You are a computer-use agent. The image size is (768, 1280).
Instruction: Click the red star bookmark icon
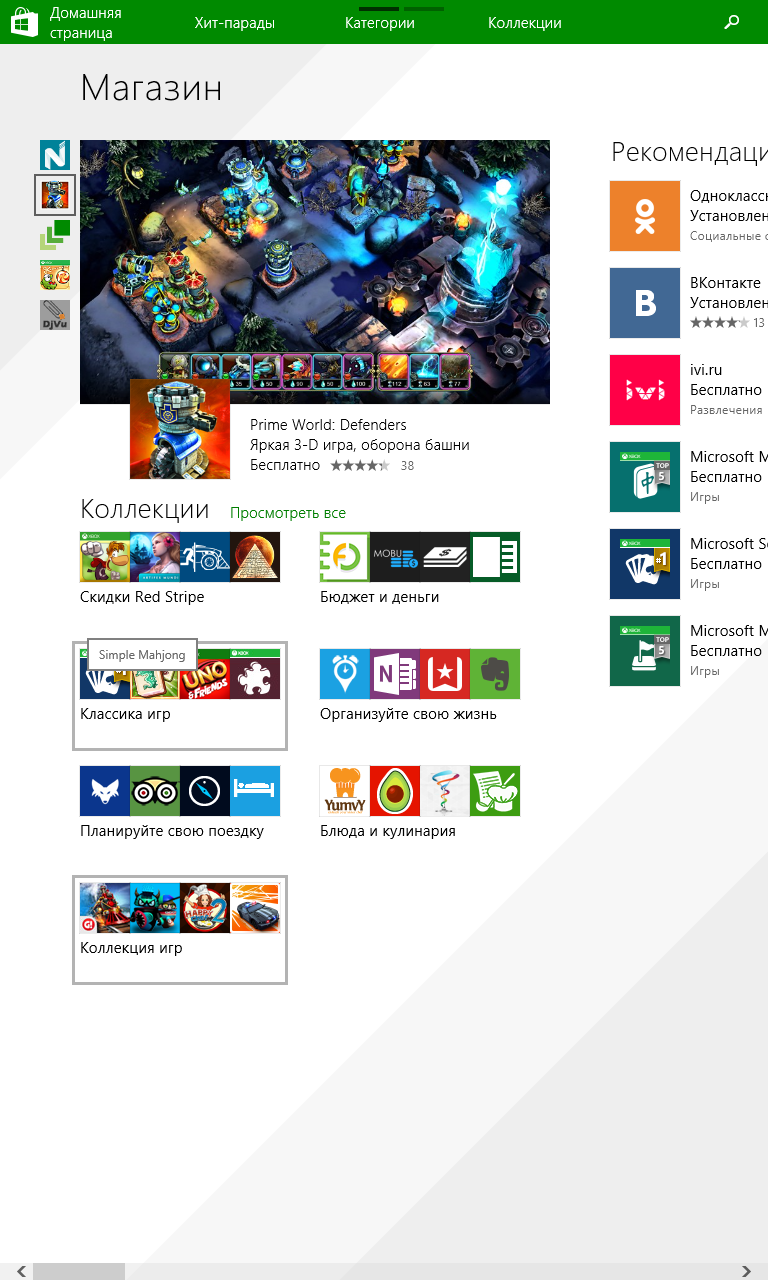tap(445, 674)
